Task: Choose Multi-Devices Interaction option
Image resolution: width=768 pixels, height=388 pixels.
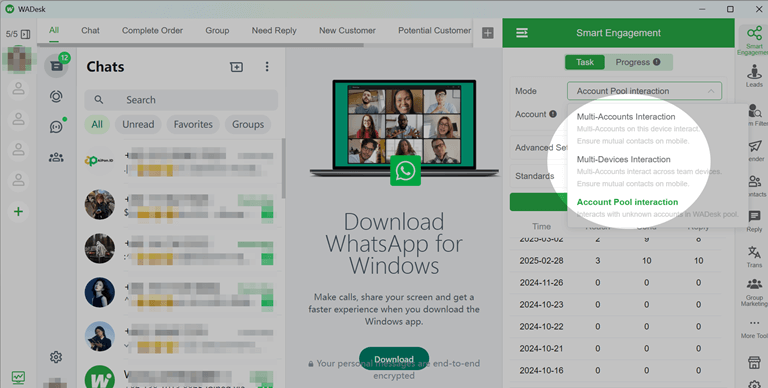Action: (x=624, y=159)
